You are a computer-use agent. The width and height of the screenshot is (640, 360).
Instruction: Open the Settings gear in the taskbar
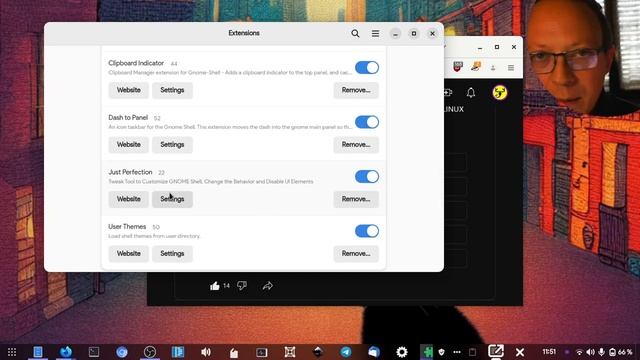click(x=402, y=352)
